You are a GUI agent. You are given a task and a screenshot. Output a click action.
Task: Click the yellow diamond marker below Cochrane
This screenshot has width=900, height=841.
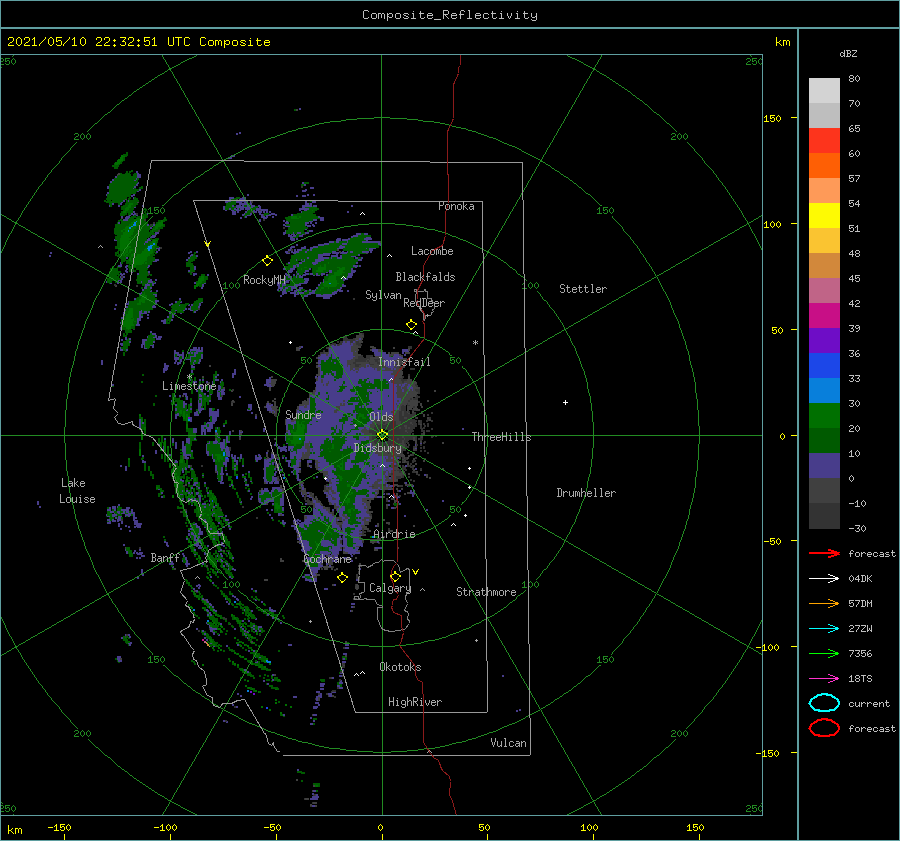[343, 578]
